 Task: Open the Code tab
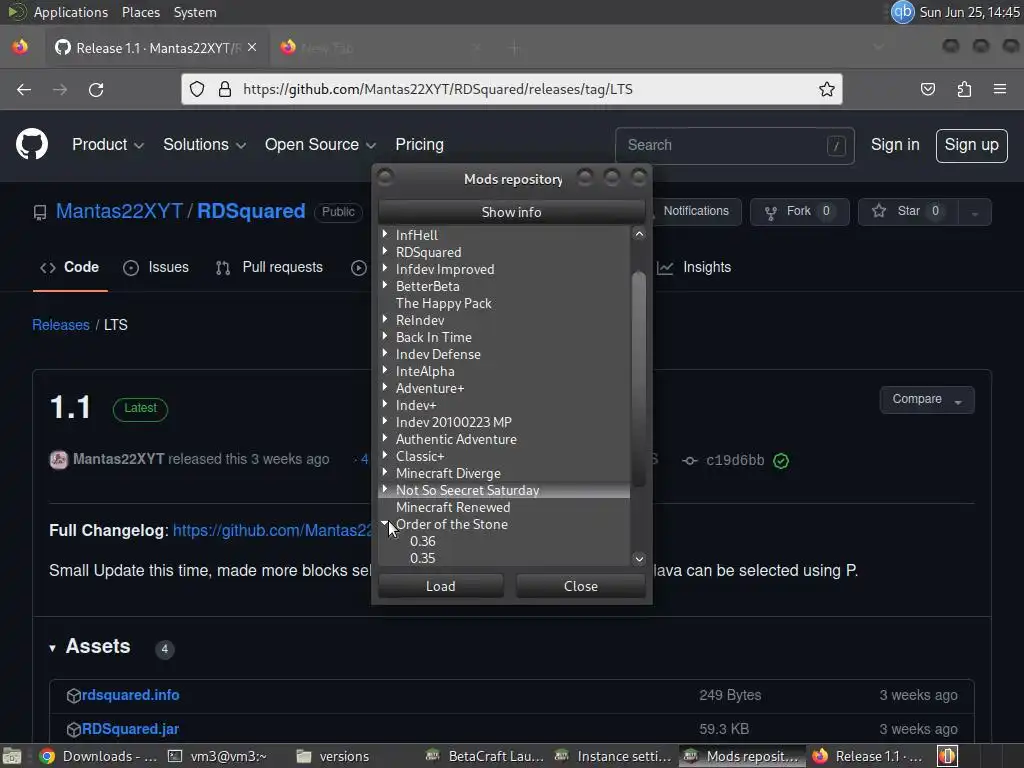(70, 267)
